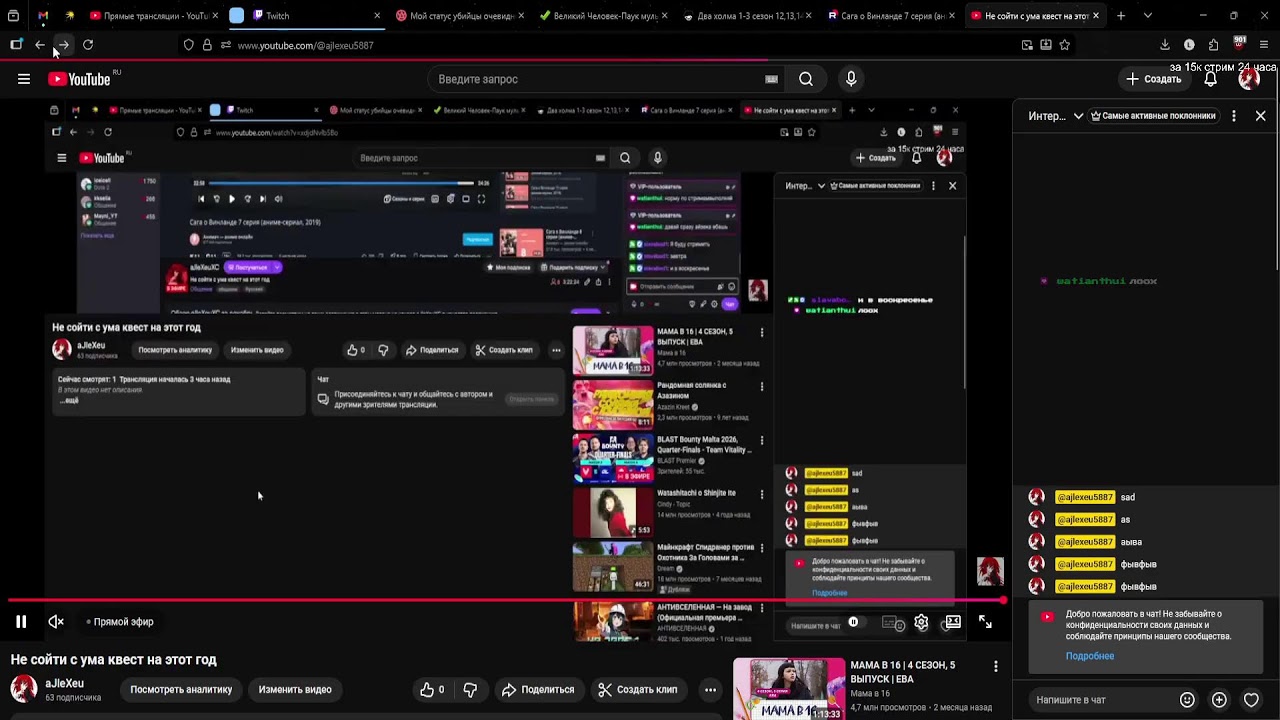Open Посмотреть аналитику for the video
This screenshot has width=1280, height=720.
pyautogui.click(x=181, y=690)
